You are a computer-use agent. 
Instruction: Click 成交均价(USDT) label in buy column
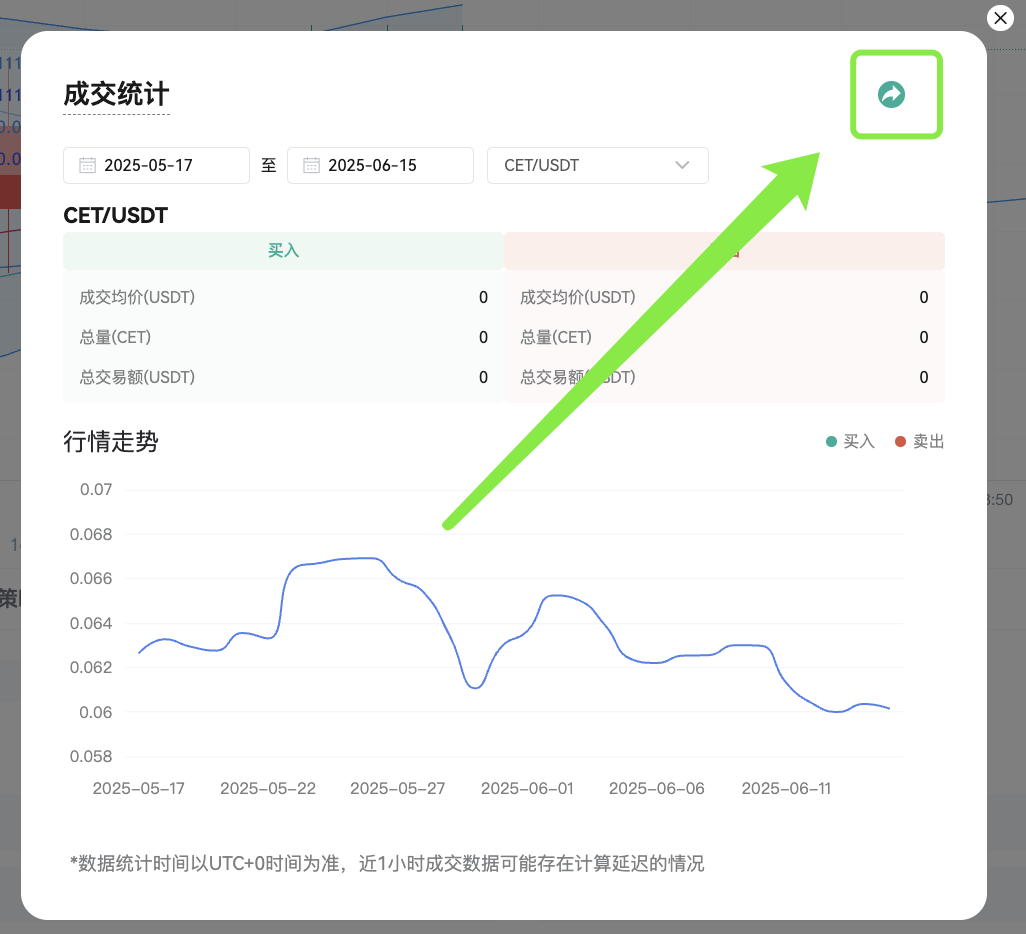click(x=137, y=297)
